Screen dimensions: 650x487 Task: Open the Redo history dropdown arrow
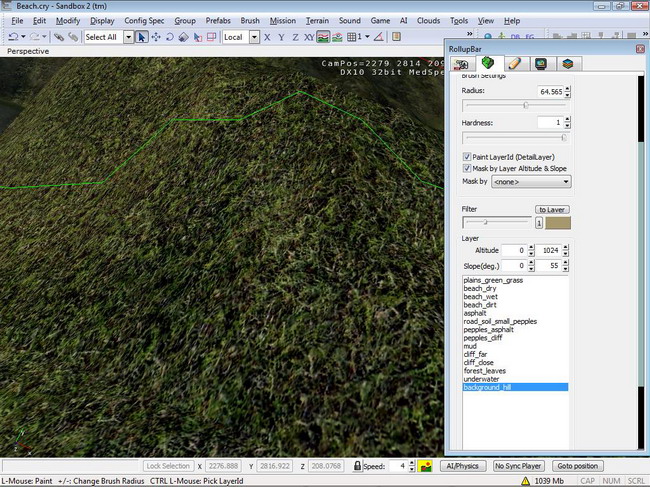pyautogui.click(x=44, y=37)
